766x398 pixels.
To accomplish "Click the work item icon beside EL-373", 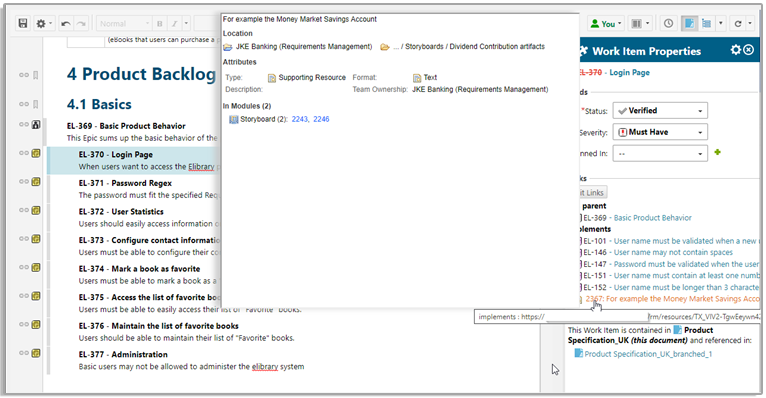I will [36, 239].
